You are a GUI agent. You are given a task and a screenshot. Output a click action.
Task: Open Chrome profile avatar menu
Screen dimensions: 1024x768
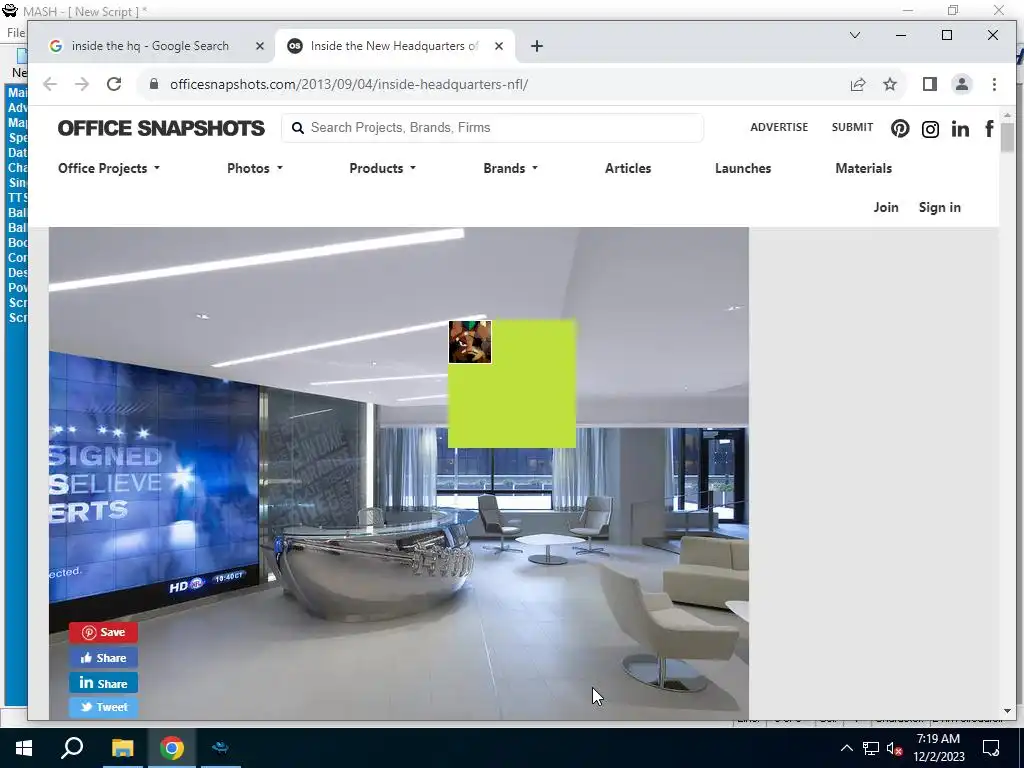(x=961, y=84)
